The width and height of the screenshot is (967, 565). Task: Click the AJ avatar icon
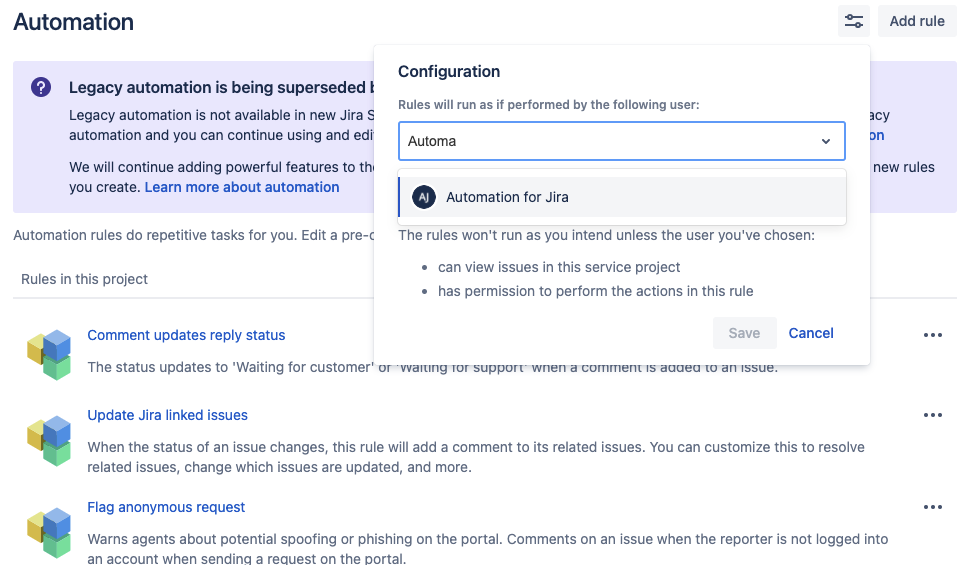coord(424,197)
